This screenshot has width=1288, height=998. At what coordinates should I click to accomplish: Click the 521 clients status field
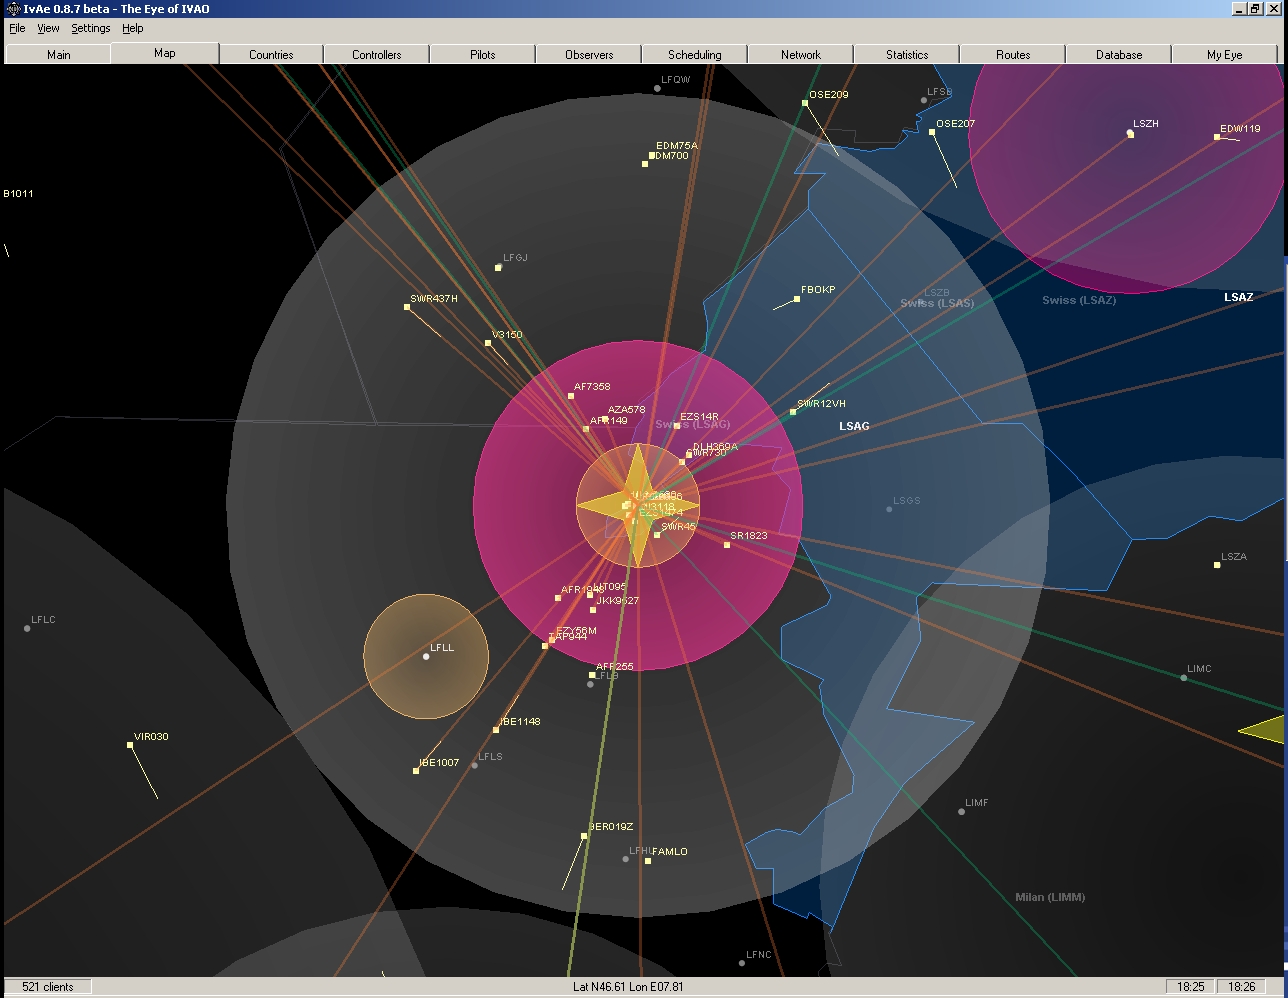48,987
